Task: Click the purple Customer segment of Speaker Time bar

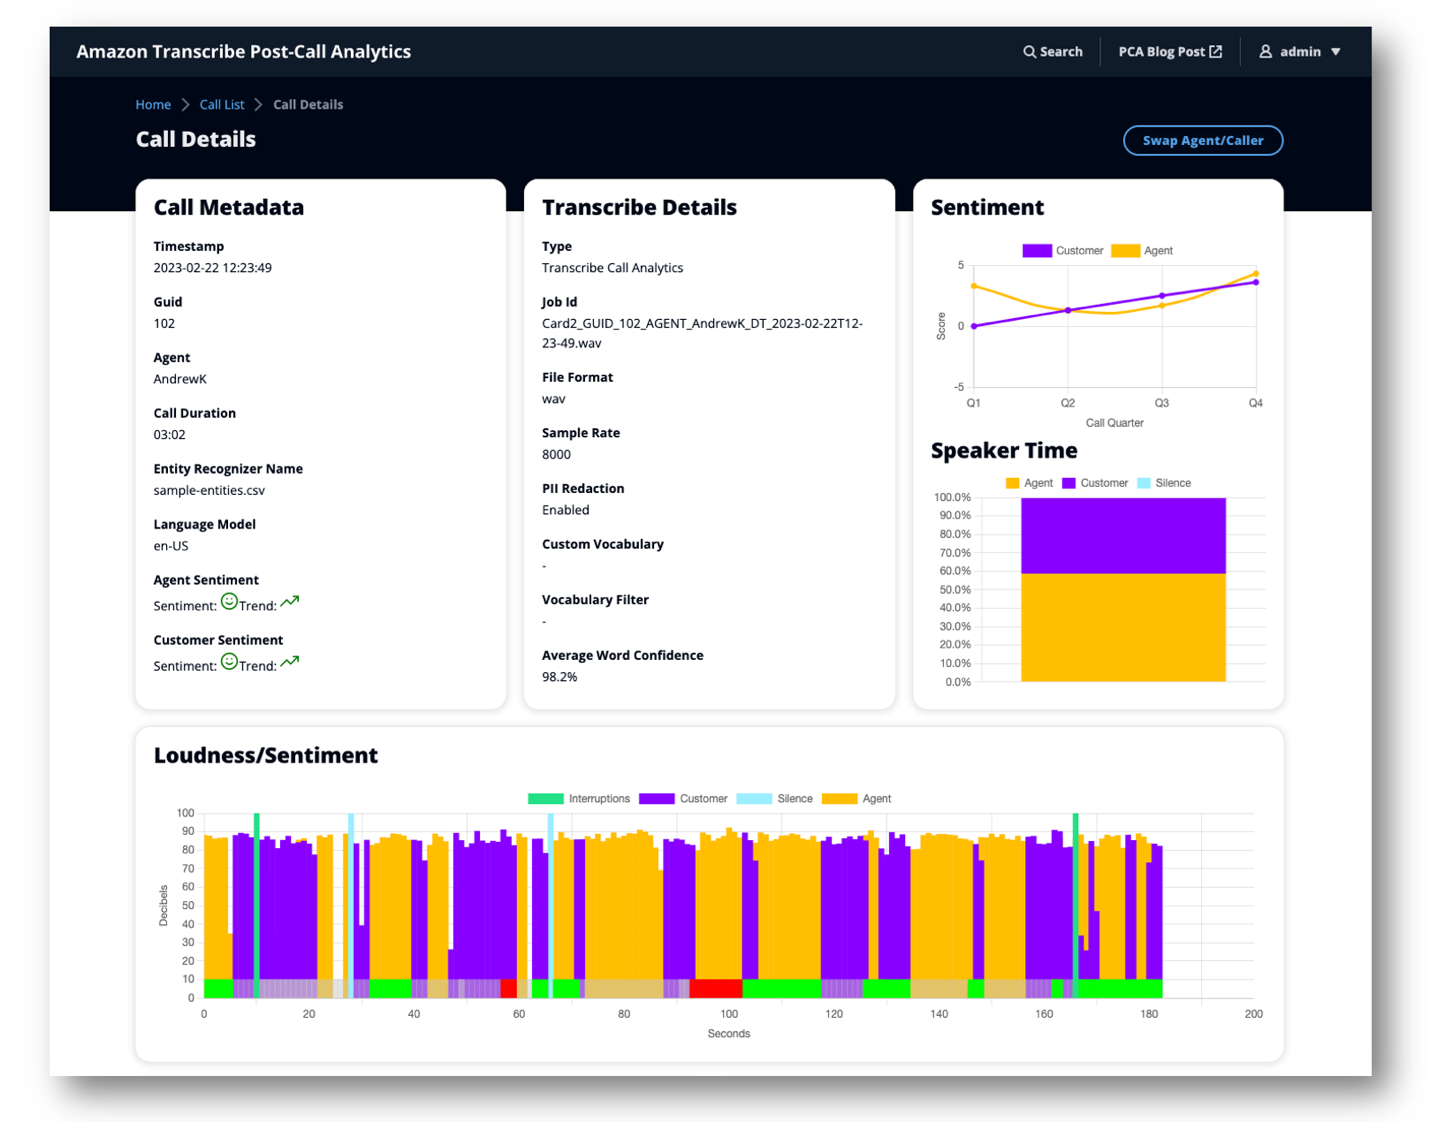Action: point(1123,536)
